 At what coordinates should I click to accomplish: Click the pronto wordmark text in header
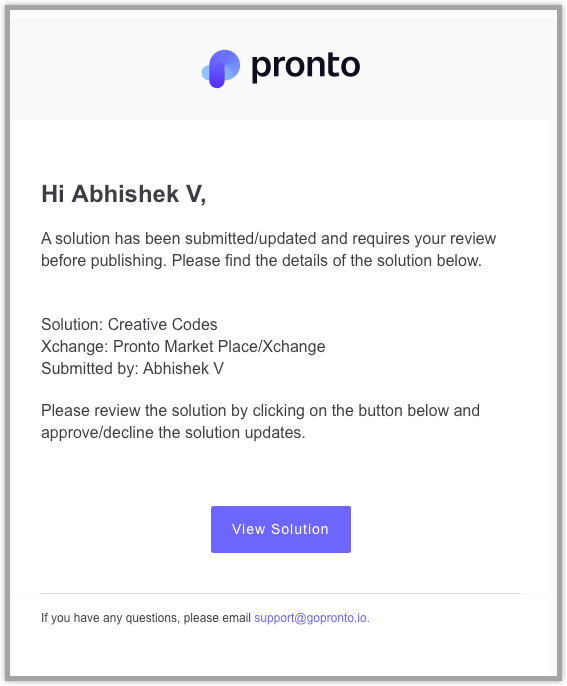click(305, 67)
